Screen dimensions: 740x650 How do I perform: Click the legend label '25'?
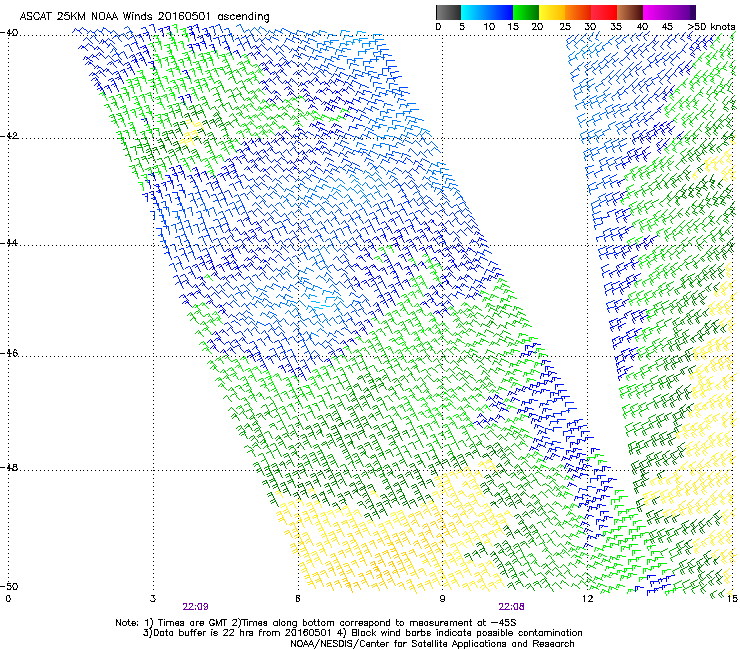565,27
